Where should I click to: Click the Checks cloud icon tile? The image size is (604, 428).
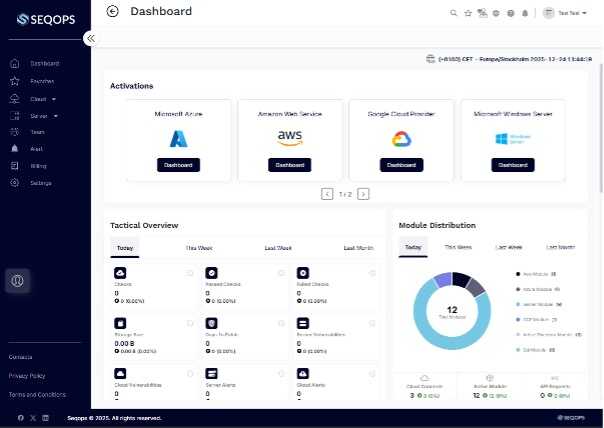tap(120, 273)
